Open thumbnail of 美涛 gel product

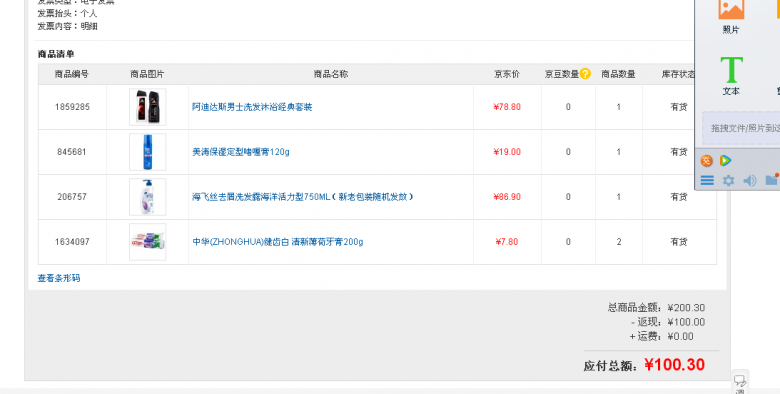[148, 152]
